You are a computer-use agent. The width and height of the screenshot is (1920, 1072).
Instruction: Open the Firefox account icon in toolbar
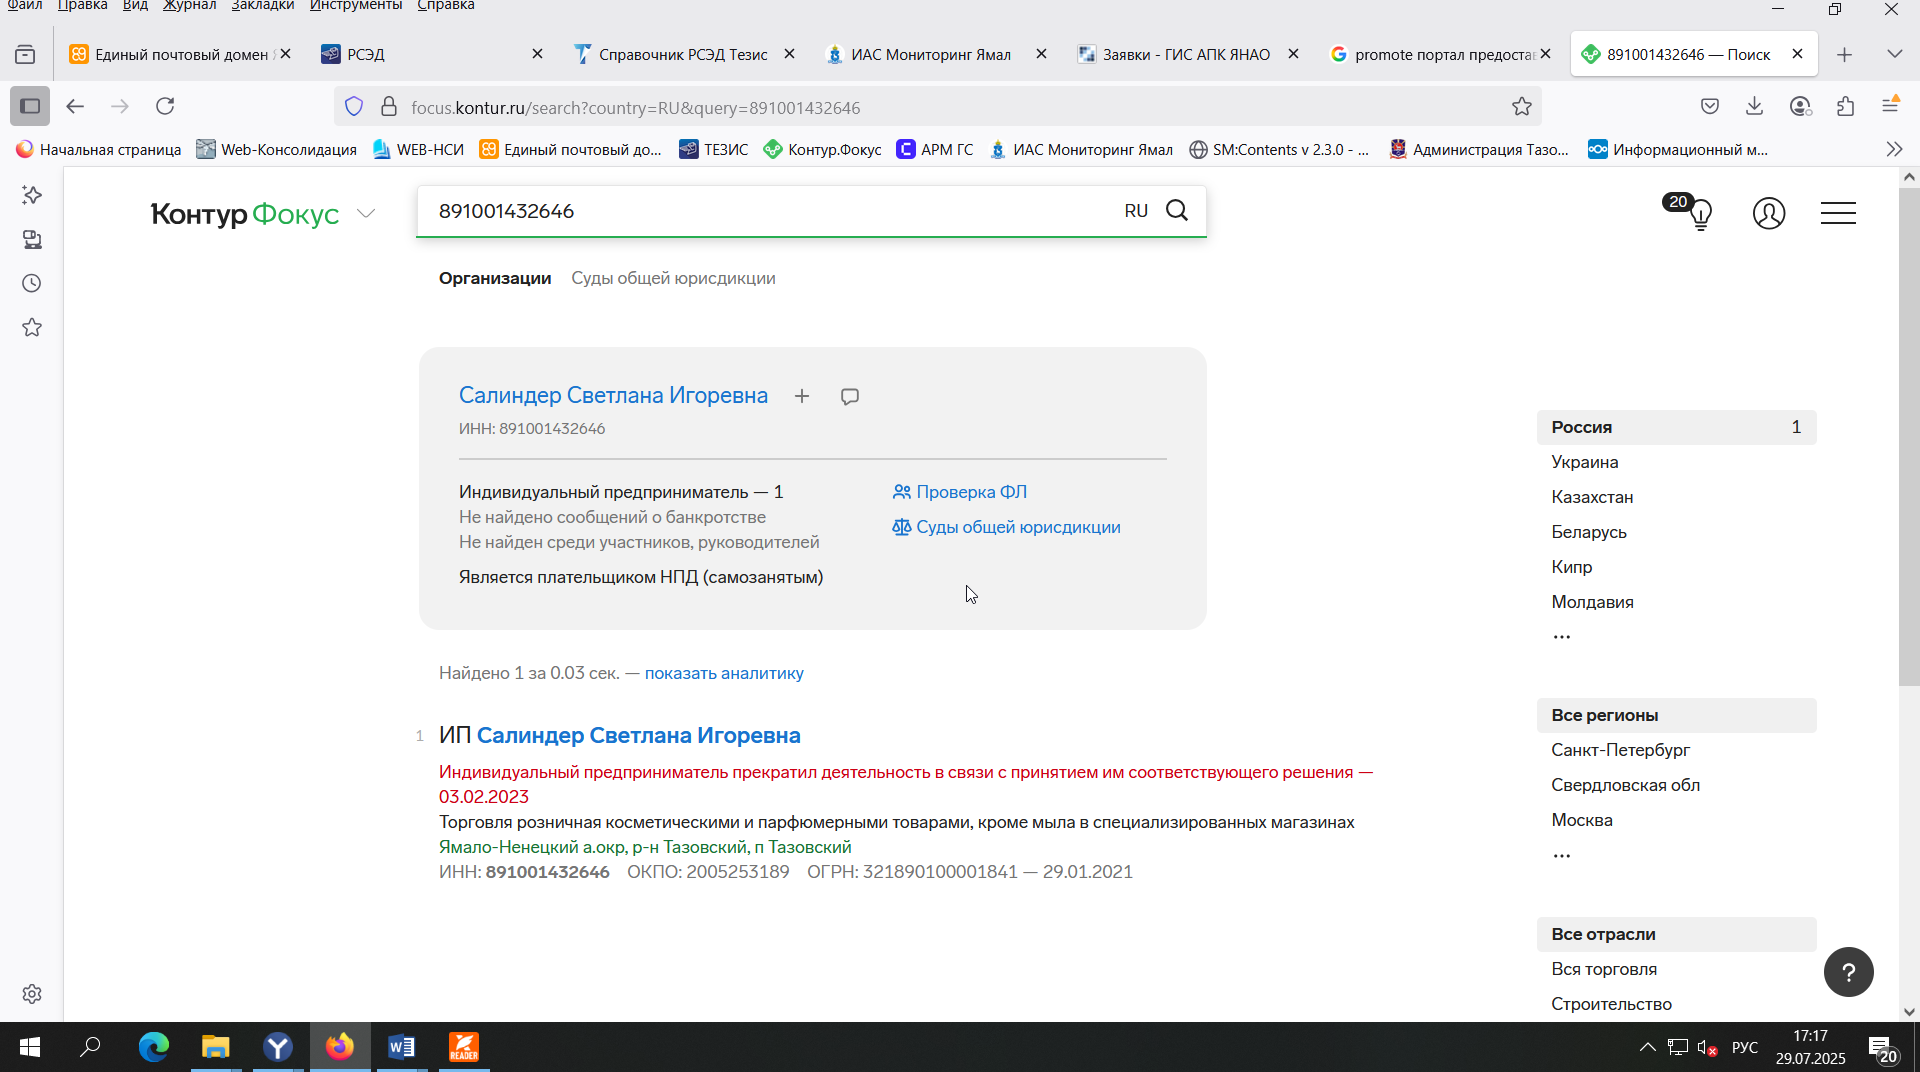pyautogui.click(x=1801, y=106)
